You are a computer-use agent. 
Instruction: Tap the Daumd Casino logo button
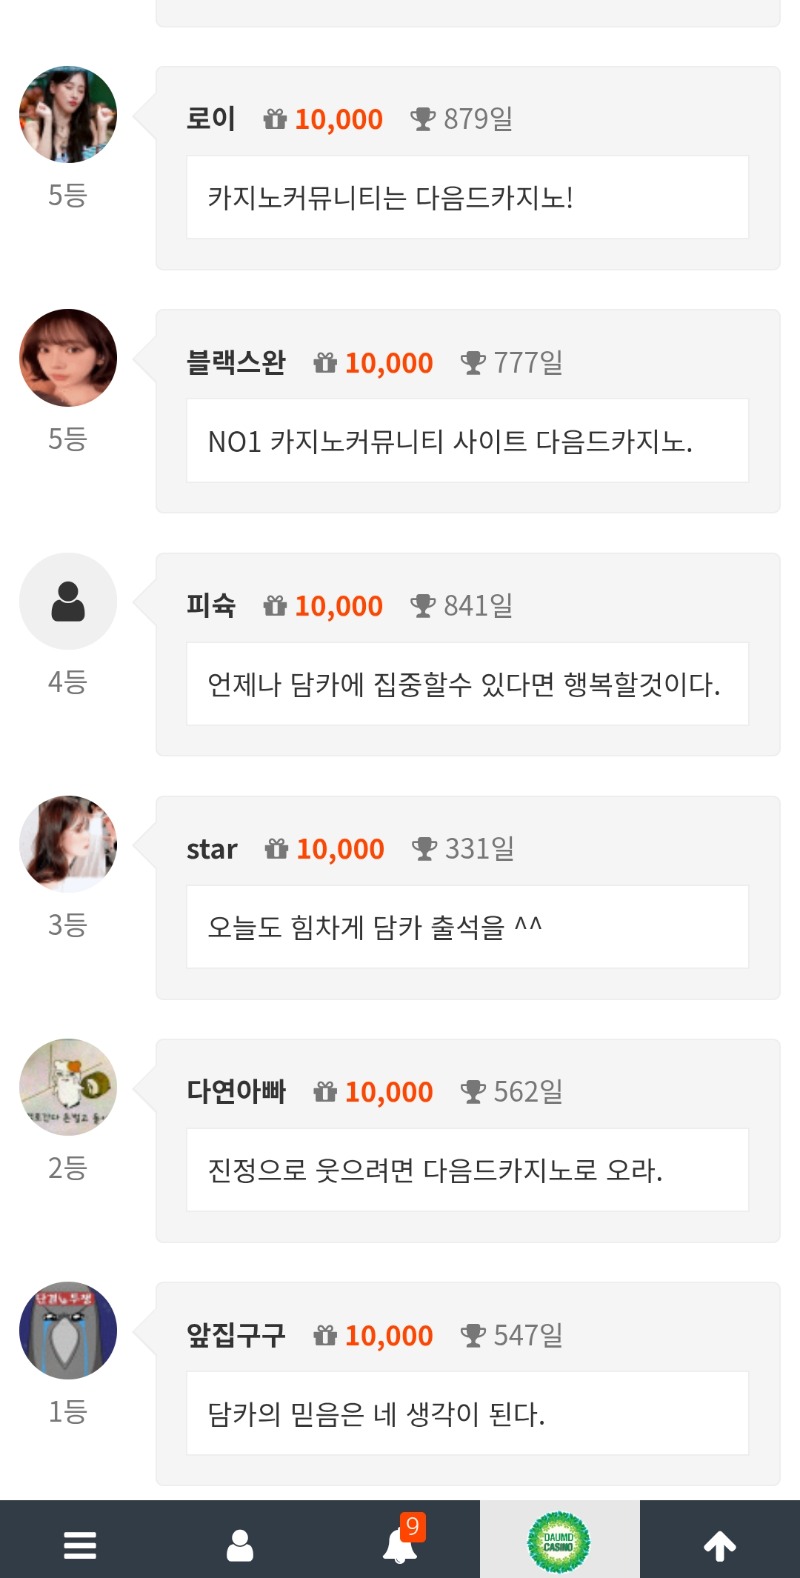point(559,1542)
